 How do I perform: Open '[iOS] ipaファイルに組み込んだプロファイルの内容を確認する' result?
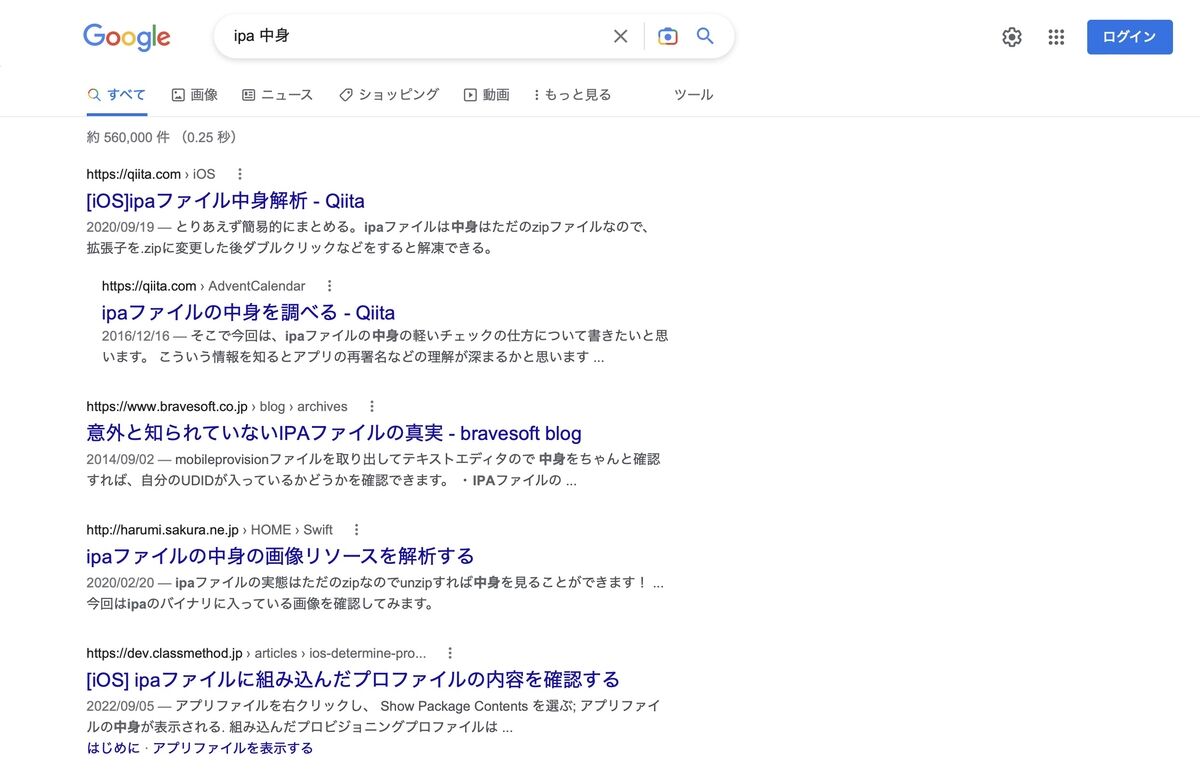354,679
